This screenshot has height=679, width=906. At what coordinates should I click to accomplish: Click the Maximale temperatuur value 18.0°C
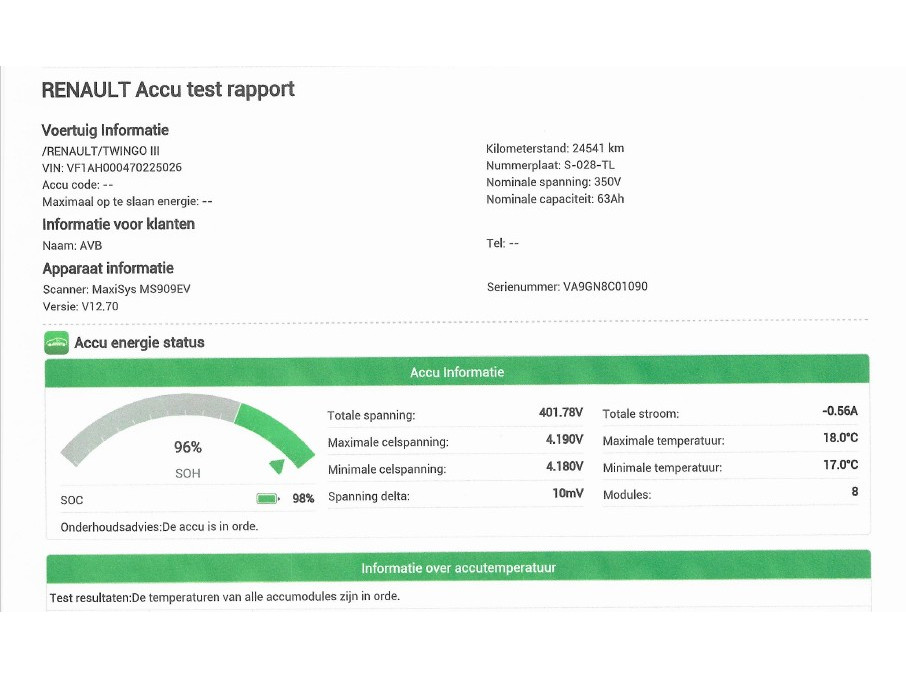838,438
